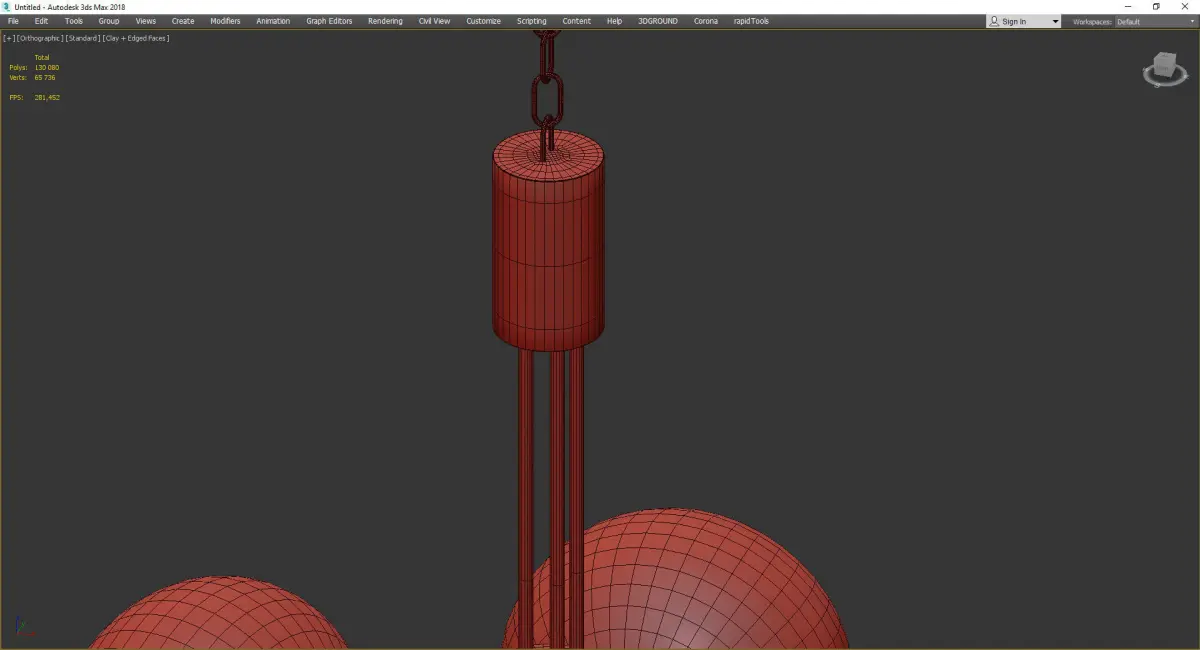Open the Corona menu

[x=706, y=21]
